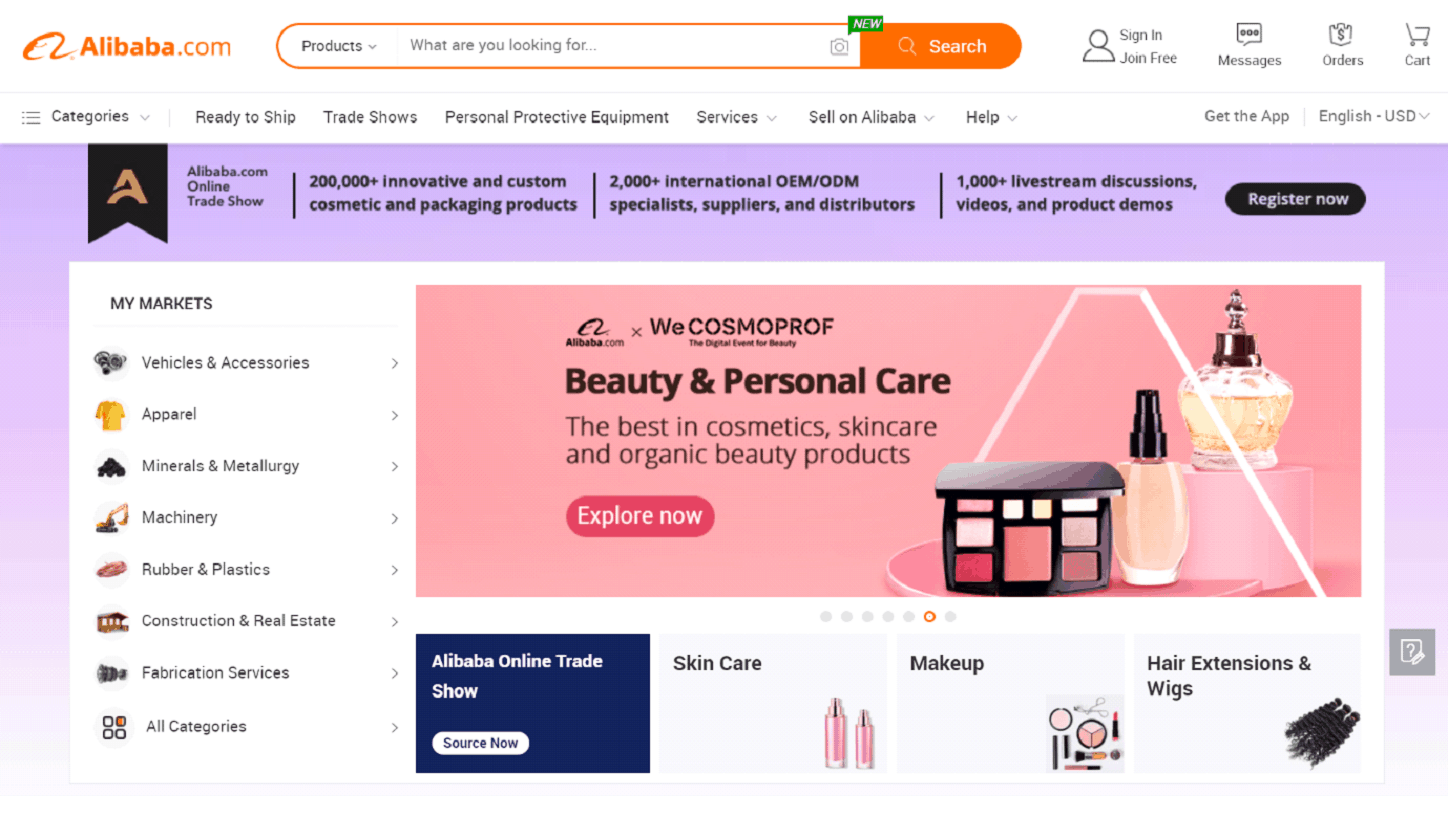Expand the Rubber & Plastics chevron arrow

click(395, 570)
